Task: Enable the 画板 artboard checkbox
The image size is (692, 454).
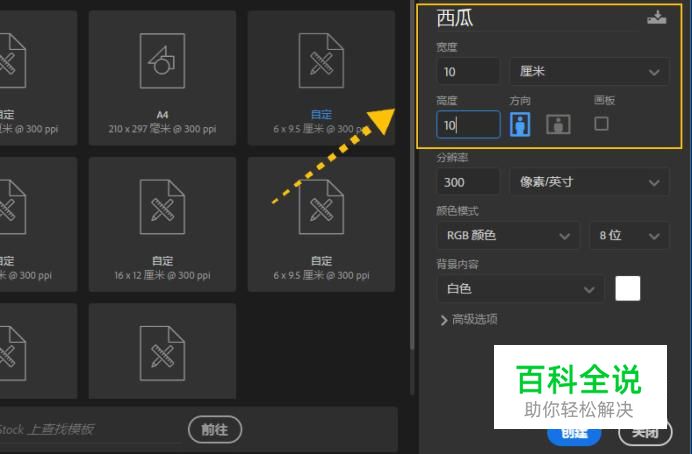Action: 601,124
